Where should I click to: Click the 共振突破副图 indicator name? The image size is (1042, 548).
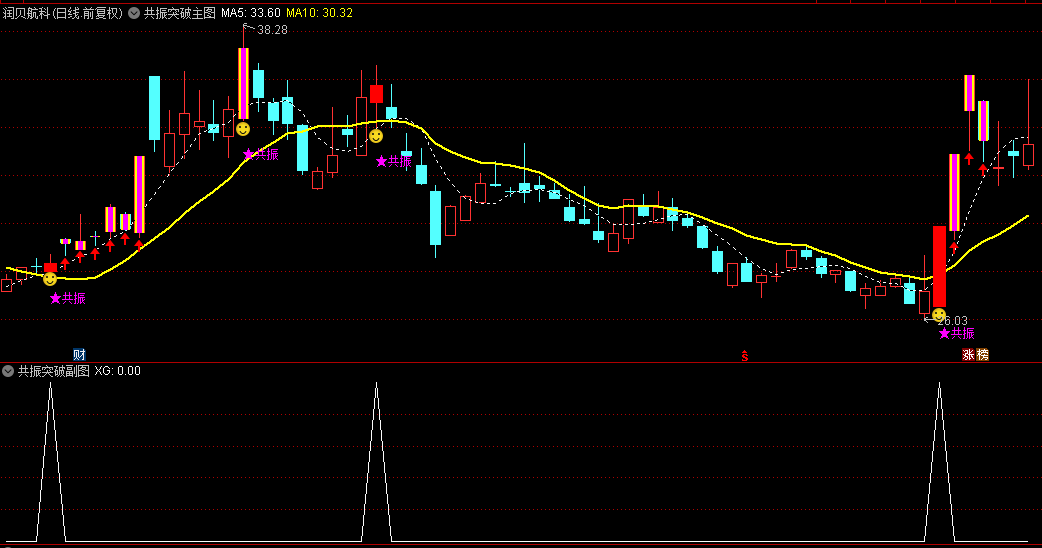pyautogui.click(x=53, y=371)
